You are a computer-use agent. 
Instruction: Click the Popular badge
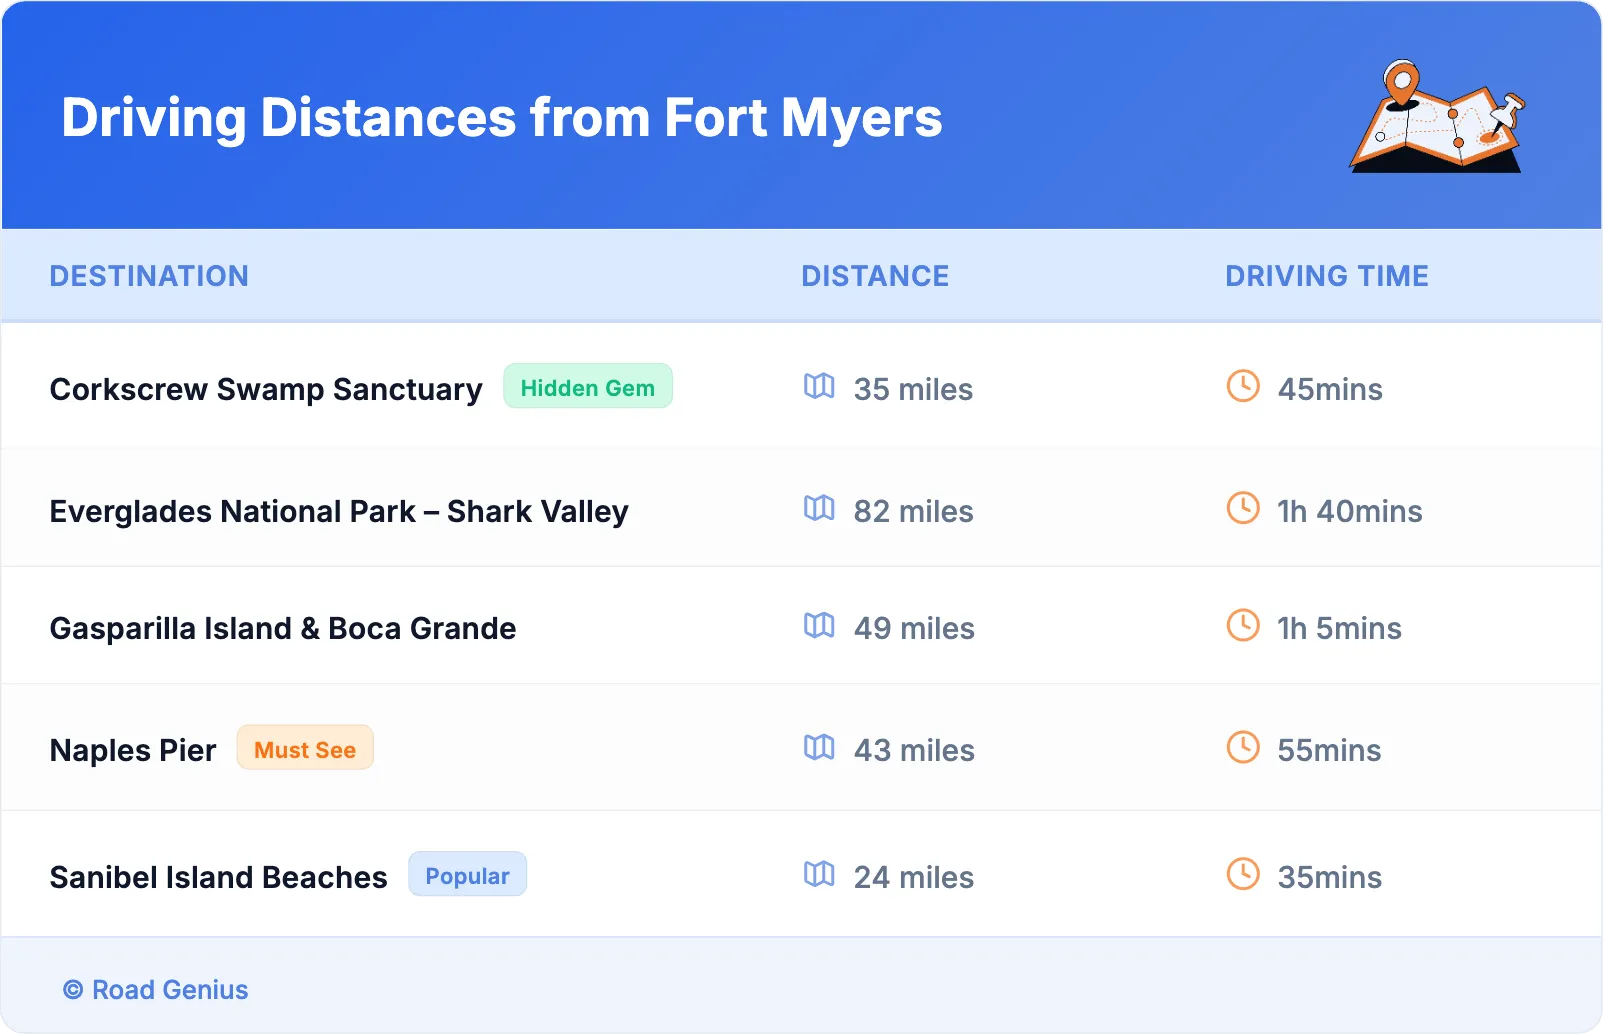[467, 875]
